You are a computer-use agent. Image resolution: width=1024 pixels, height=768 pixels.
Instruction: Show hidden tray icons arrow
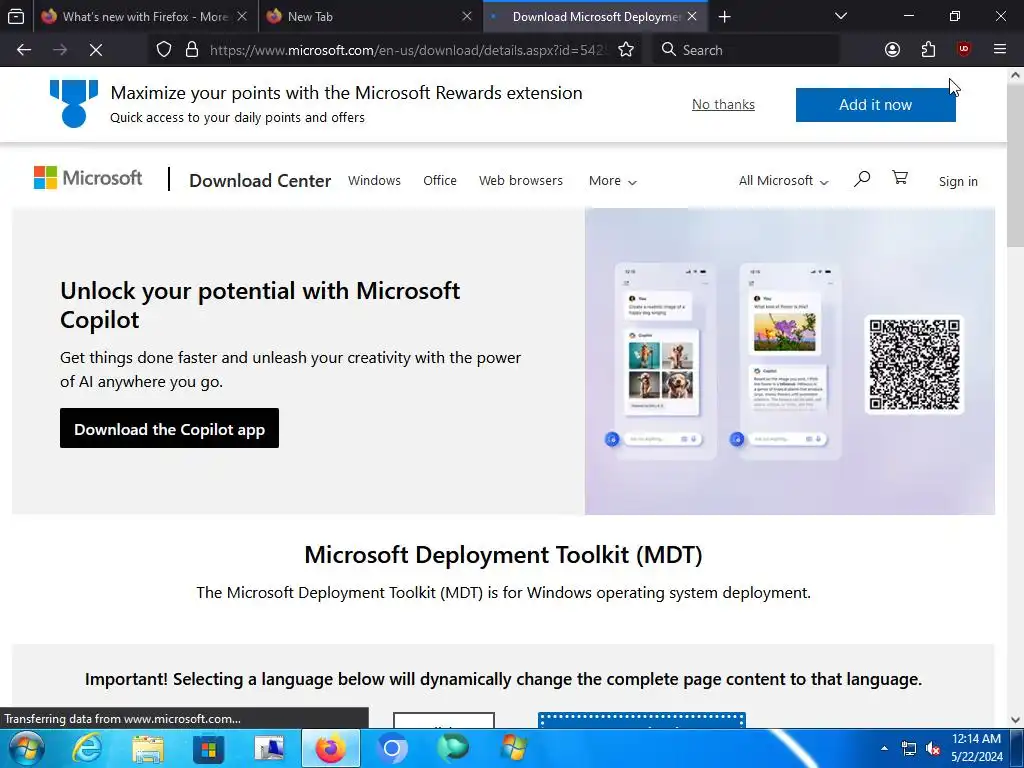coord(884,748)
